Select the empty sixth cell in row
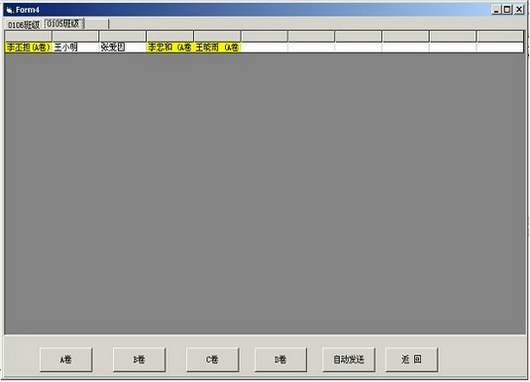Viewport: 530px width, 382px height. point(264,47)
